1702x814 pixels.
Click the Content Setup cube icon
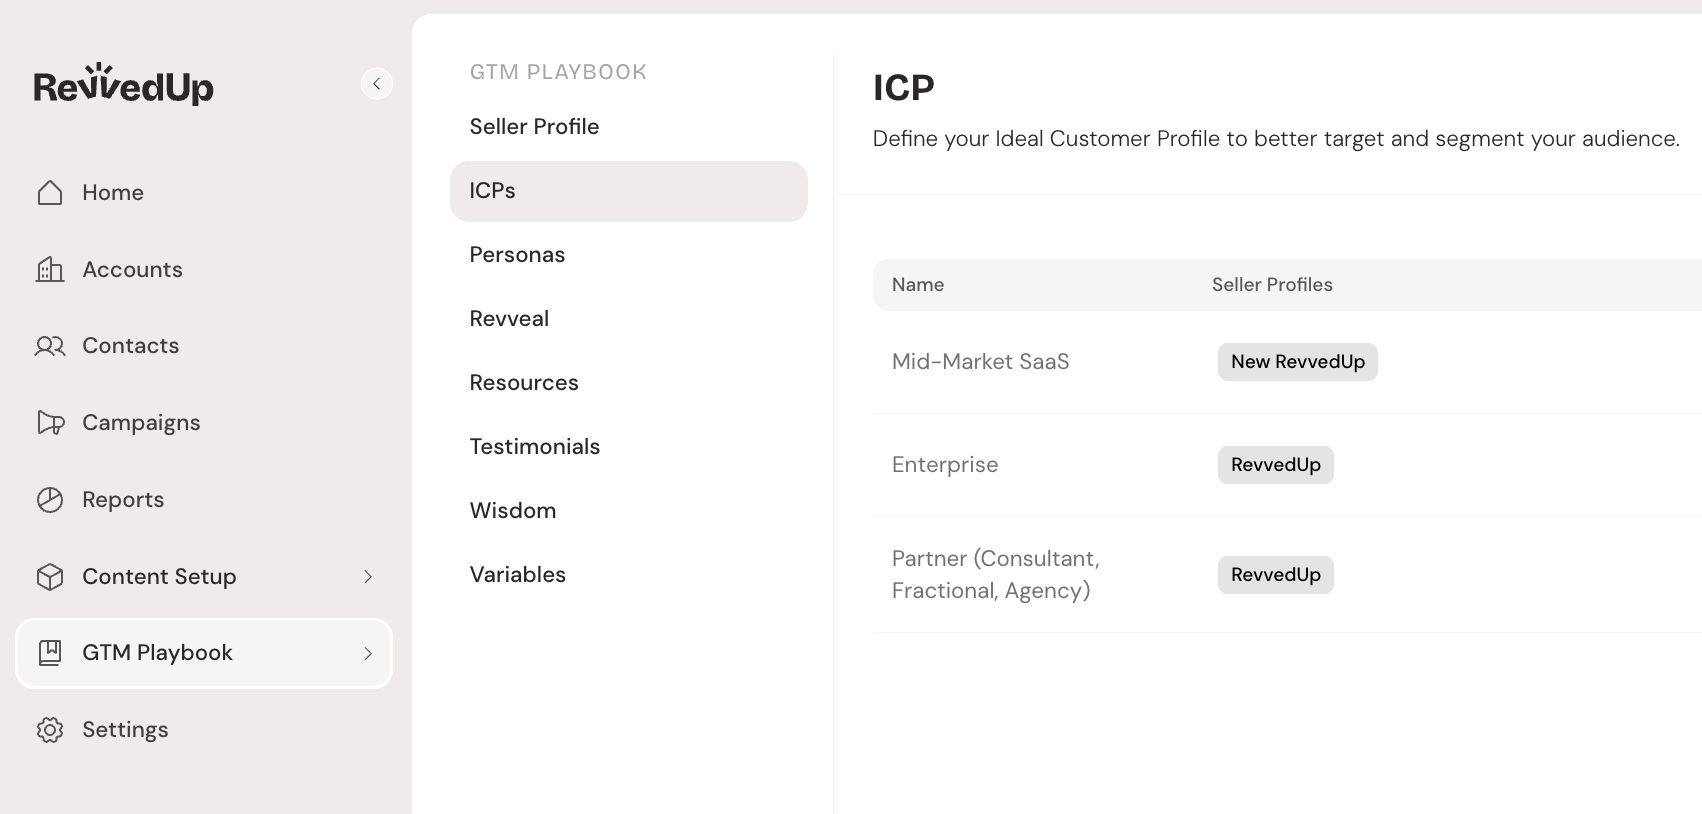click(50, 577)
